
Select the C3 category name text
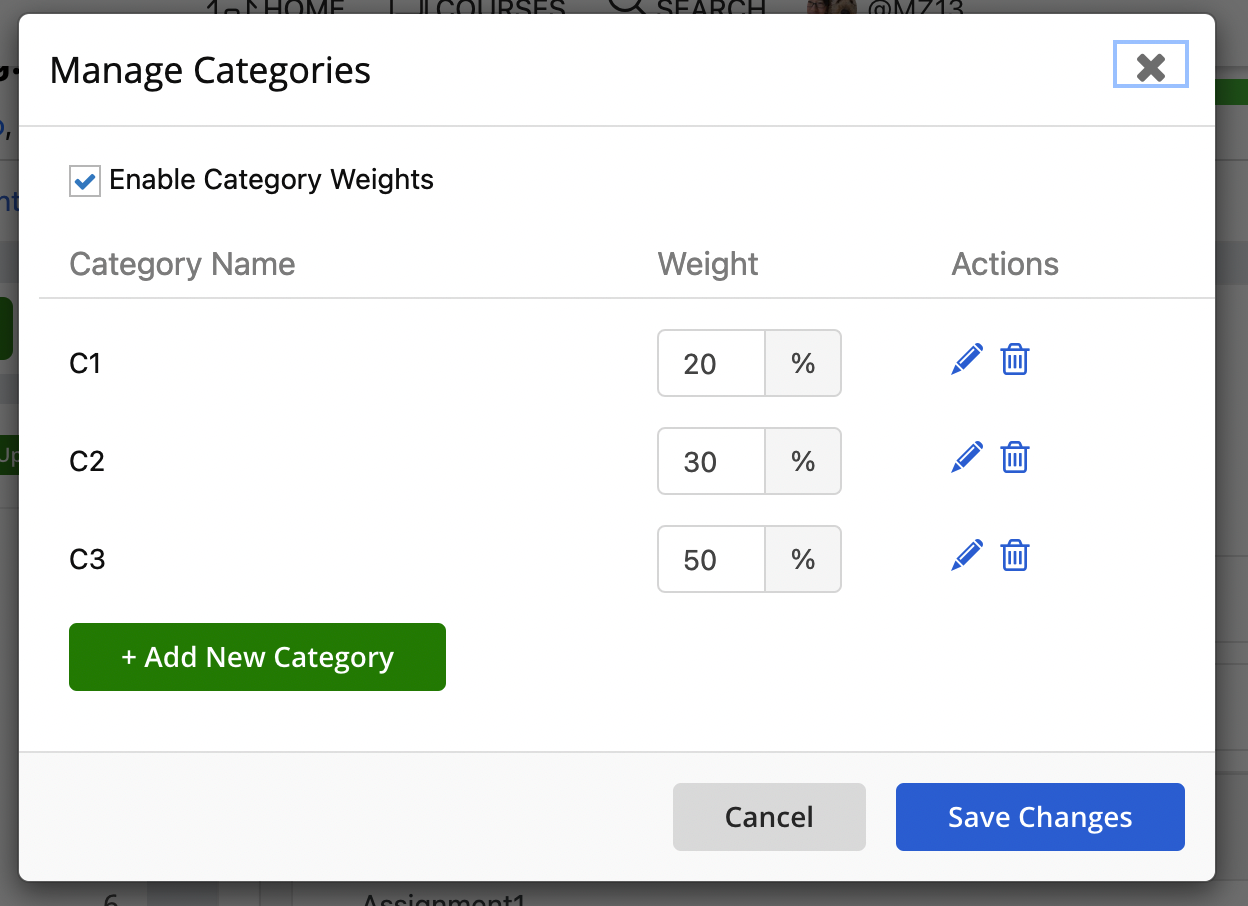point(87,559)
